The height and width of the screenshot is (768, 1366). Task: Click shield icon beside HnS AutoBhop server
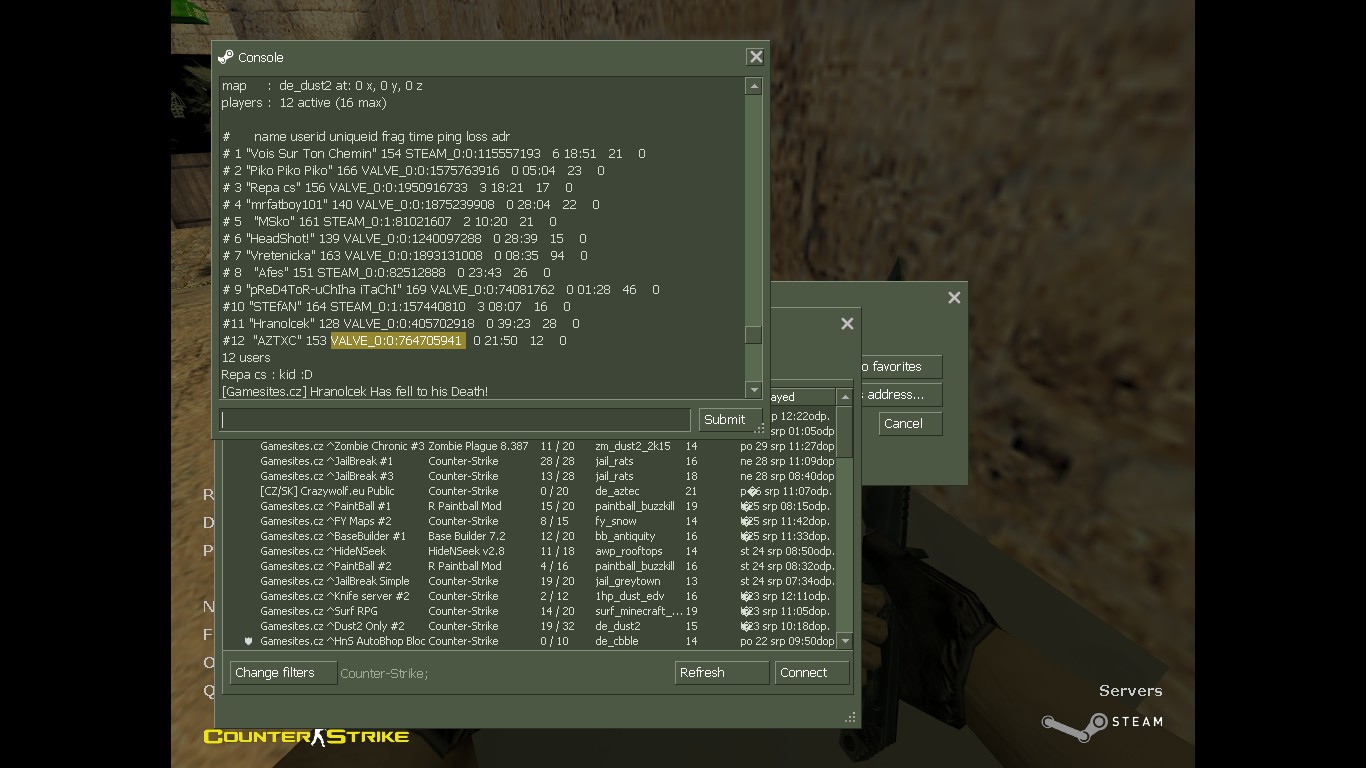pos(248,641)
